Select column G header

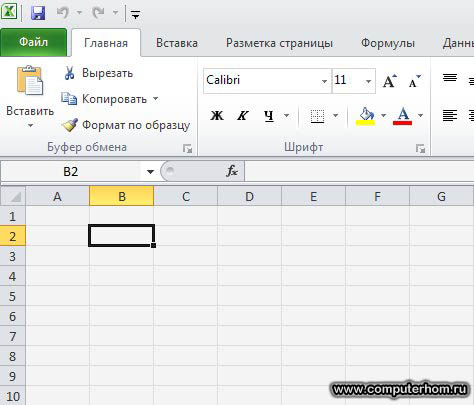click(x=441, y=196)
